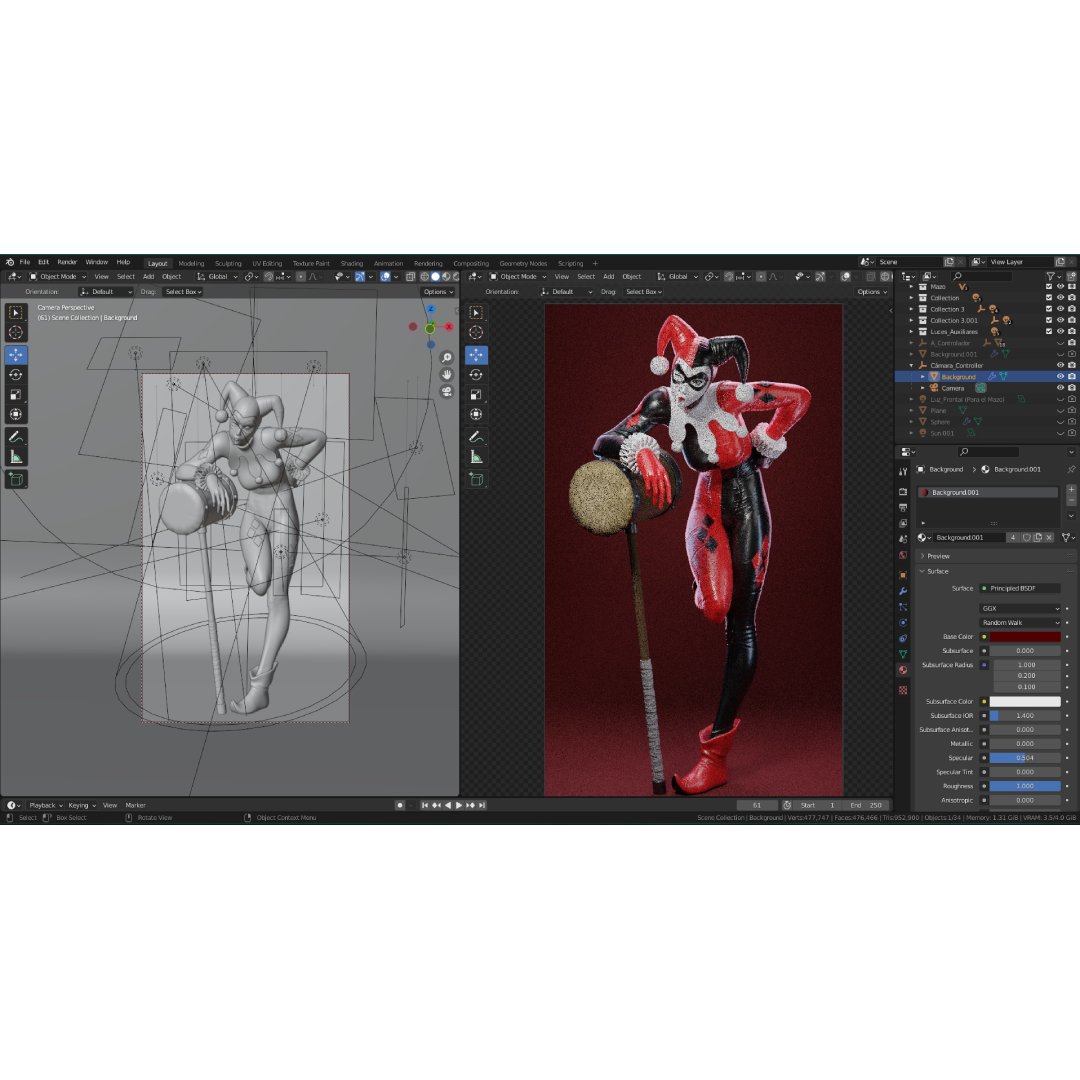The height and width of the screenshot is (1080, 1080).
Task: Switch to the Shading workspace tab
Action: coord(351,264)
